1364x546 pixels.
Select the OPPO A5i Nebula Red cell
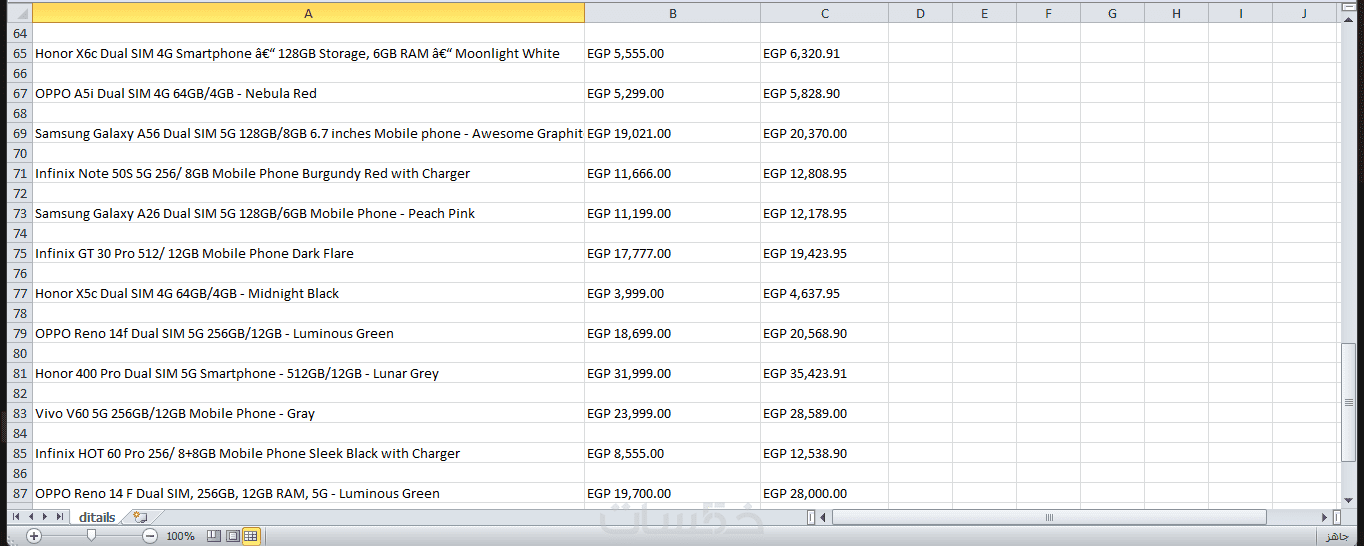click(308, 93)
